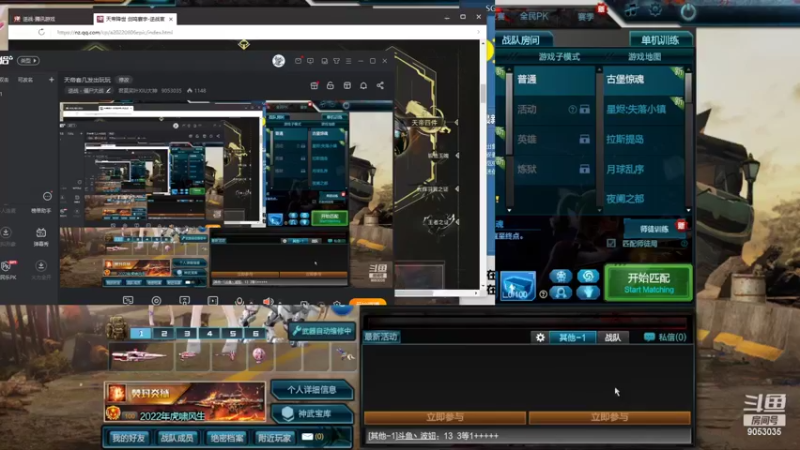Image resolution: width=800 pixels, height=450 pixels.
Task: Reload the page with browser refresh icon
Action: (x=41, y=32)
